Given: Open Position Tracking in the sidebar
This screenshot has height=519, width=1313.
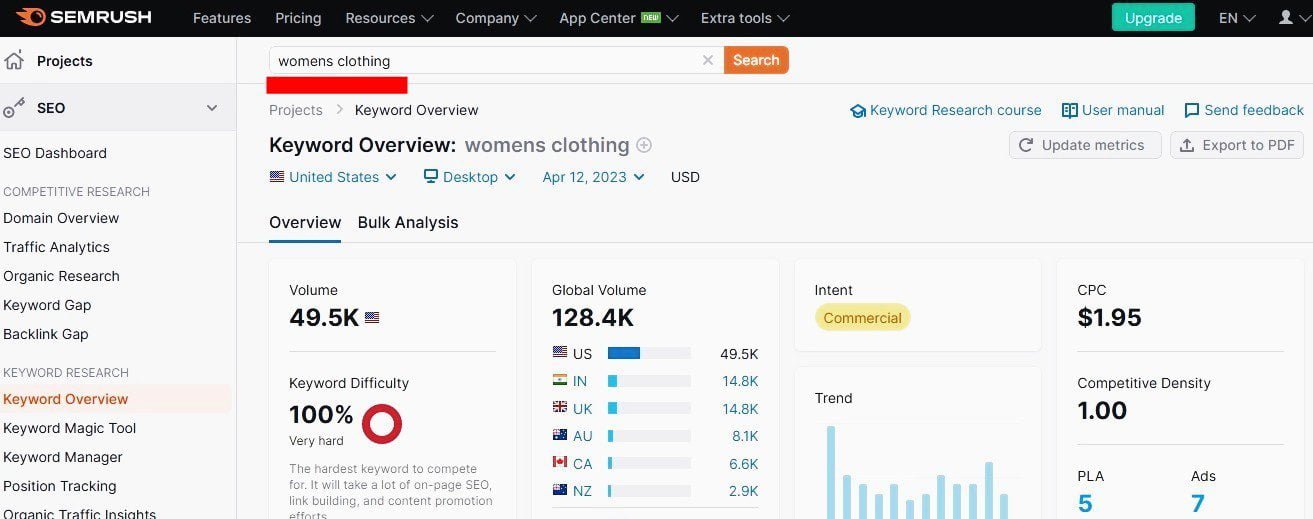Looking at the screenshot, I should (x=60, y=486).
